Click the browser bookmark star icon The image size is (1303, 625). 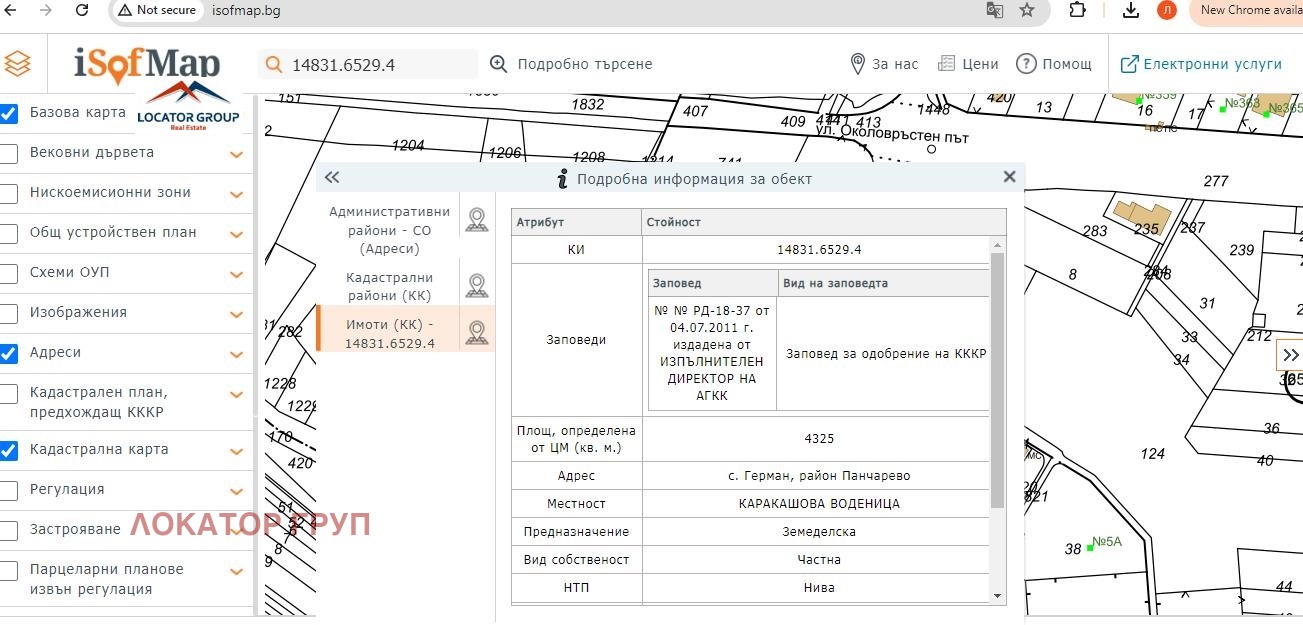1027,10
